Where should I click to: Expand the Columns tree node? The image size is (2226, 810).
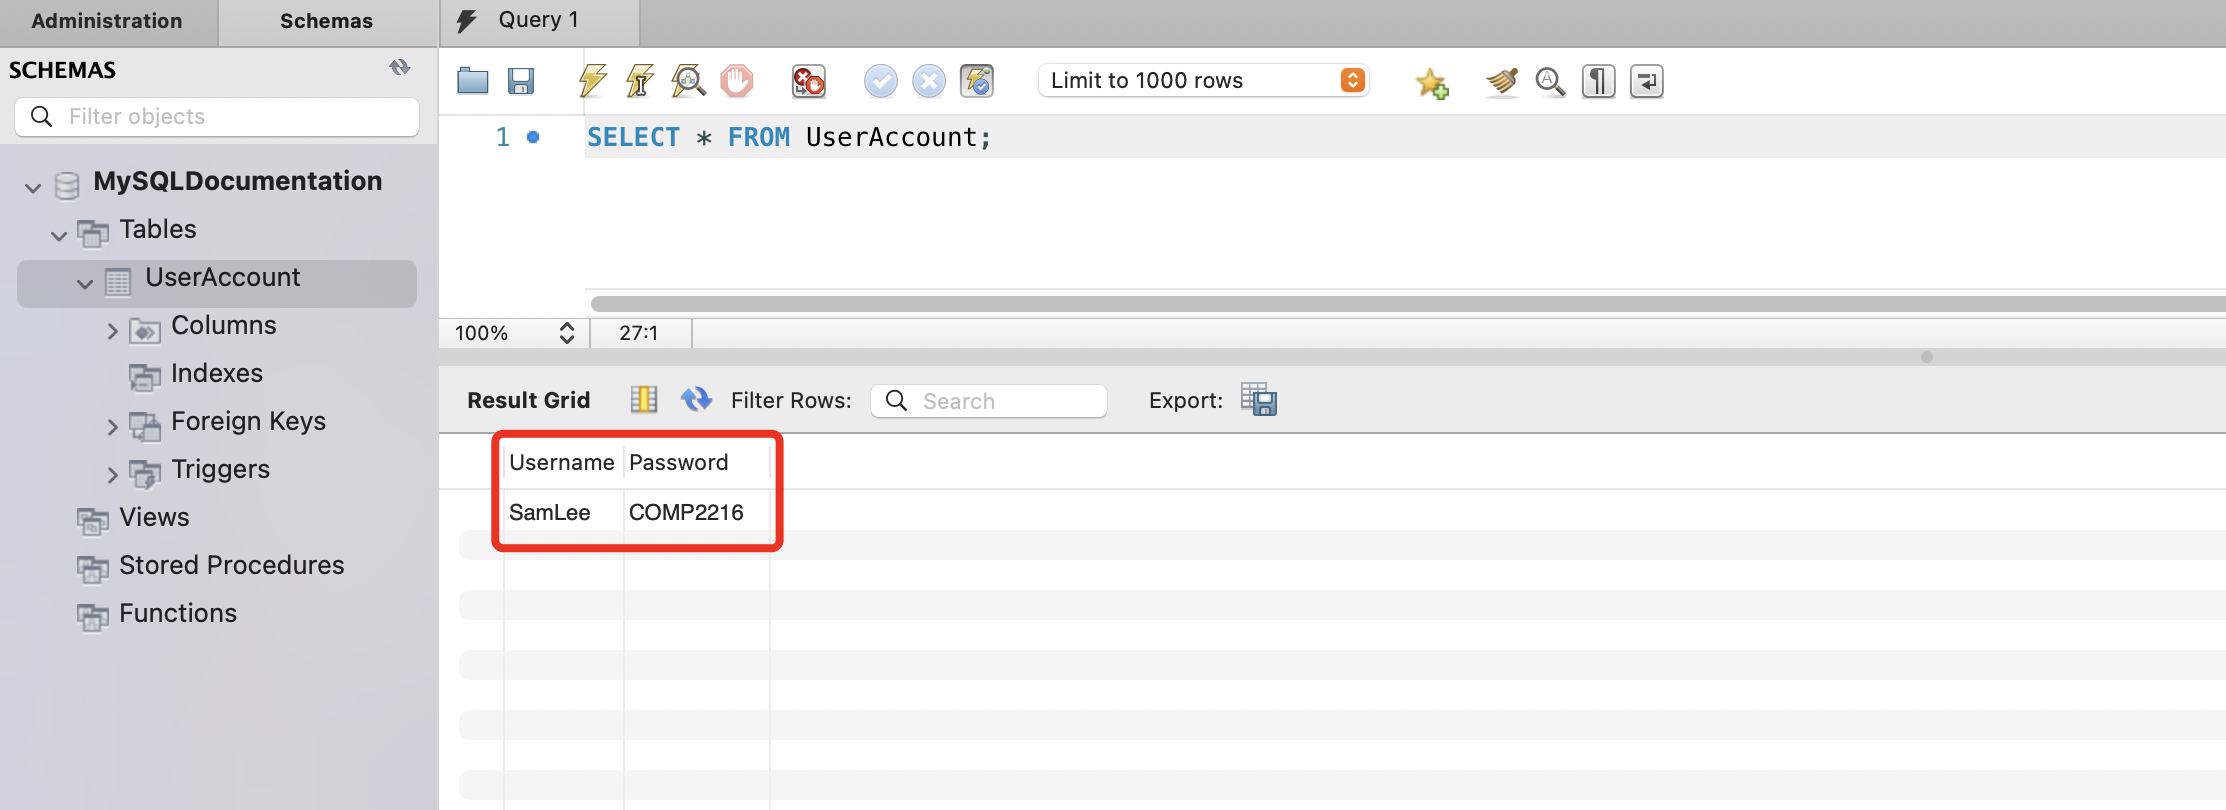tap(113, 330)
